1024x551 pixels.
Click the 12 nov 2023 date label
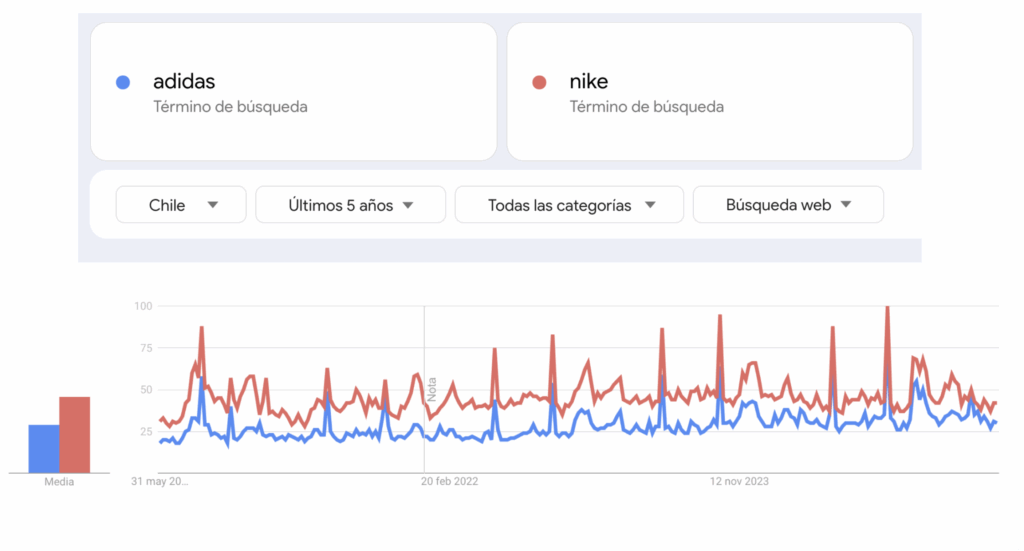739,481
